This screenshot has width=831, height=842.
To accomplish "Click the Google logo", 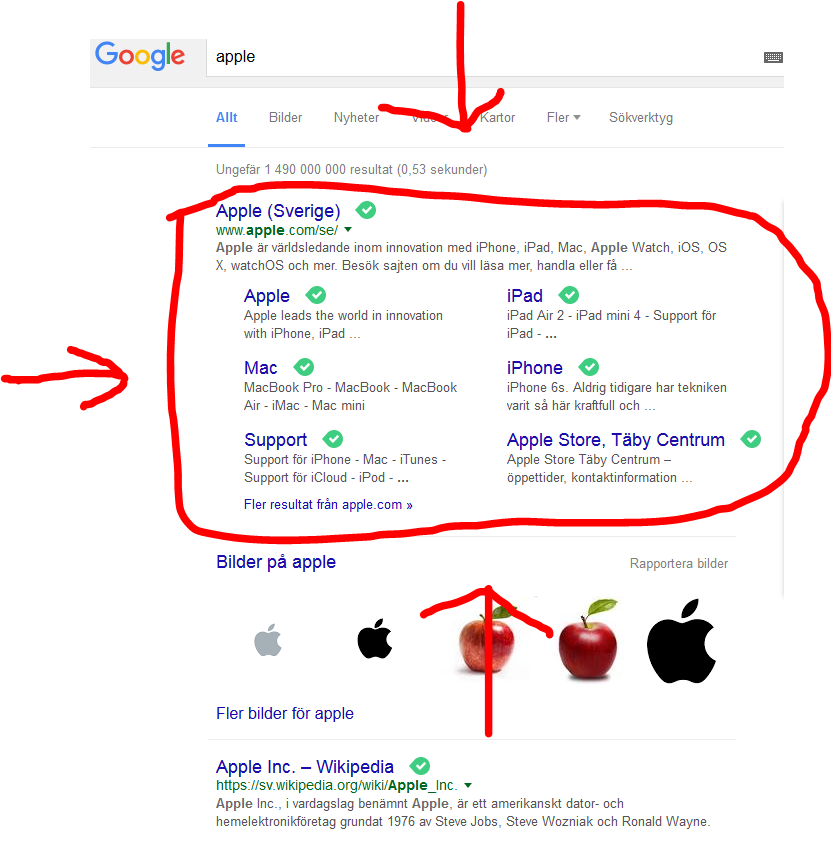I will [x=140, y=55].
